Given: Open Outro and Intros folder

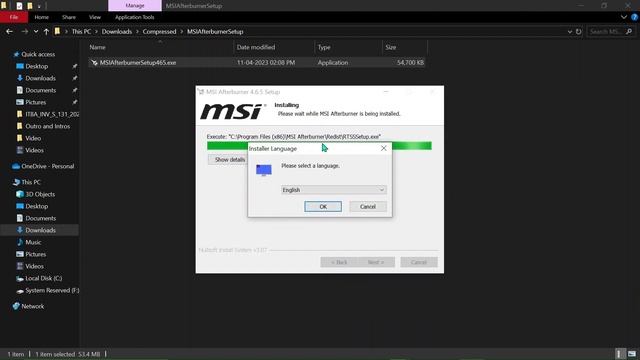Looking at the screenshot, I should click(47, 126).
